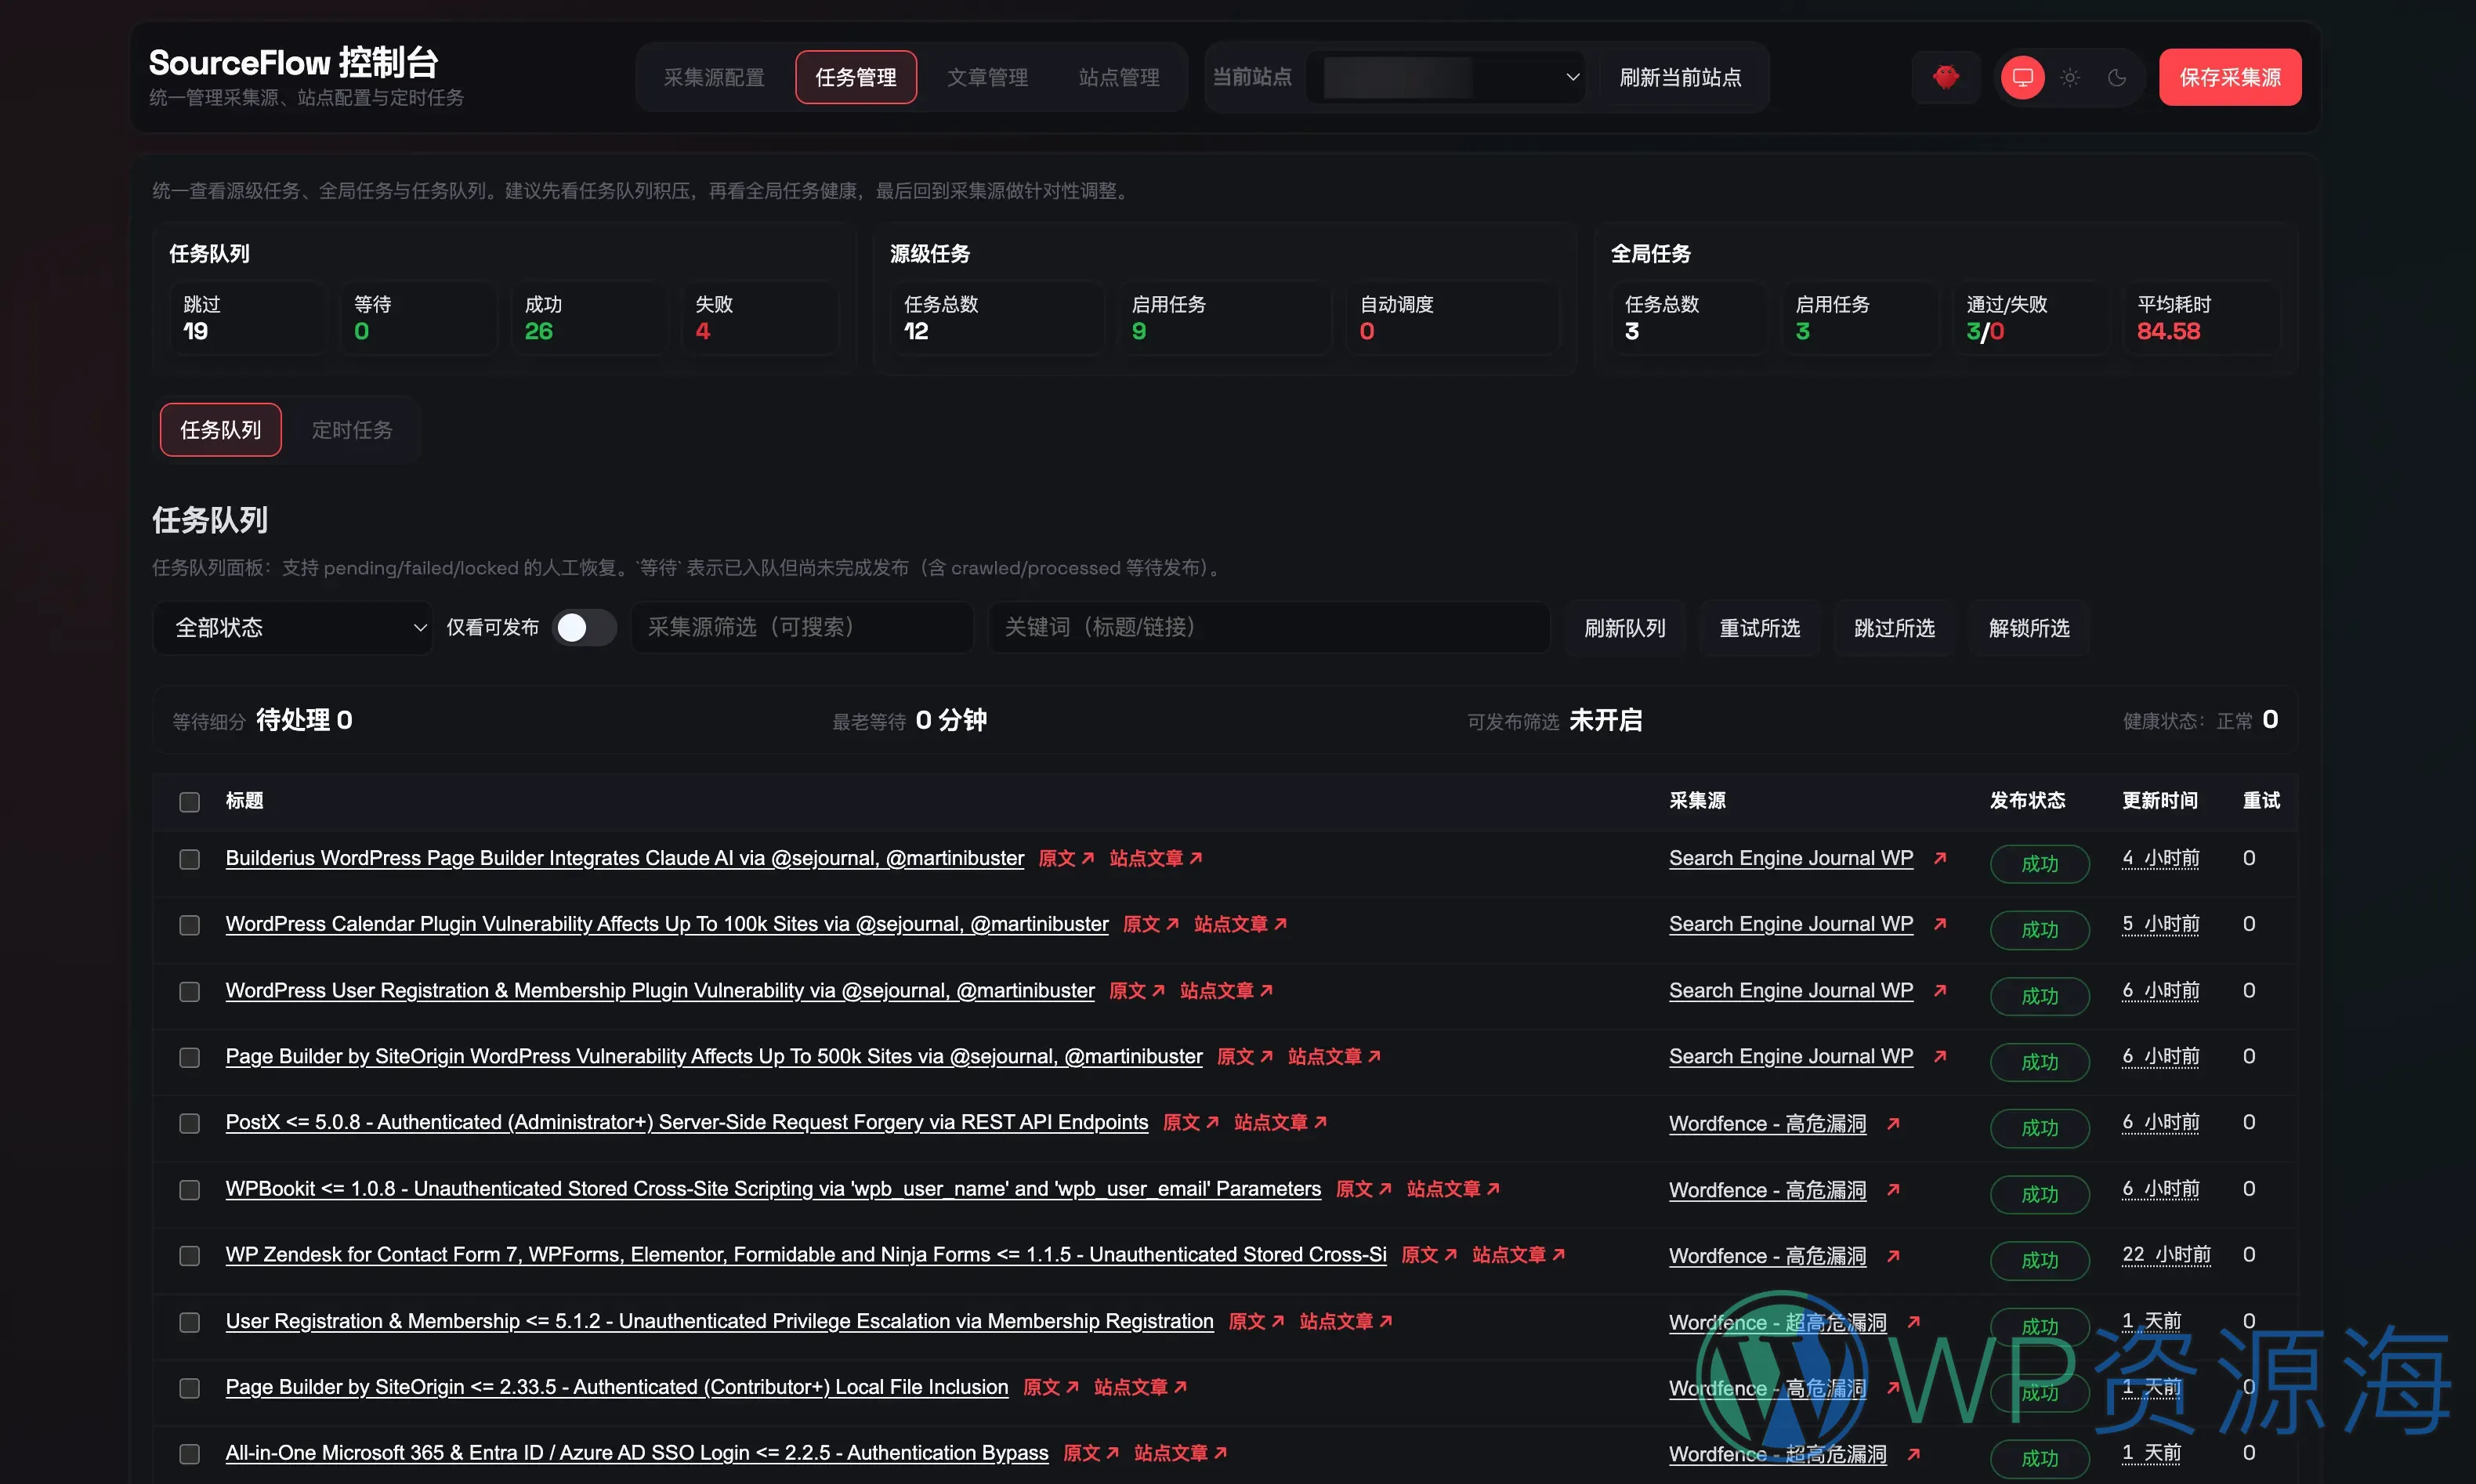
Task: Enable dark mode with the moon icon
Action: pyautogui.click(x=2117, y=77)
